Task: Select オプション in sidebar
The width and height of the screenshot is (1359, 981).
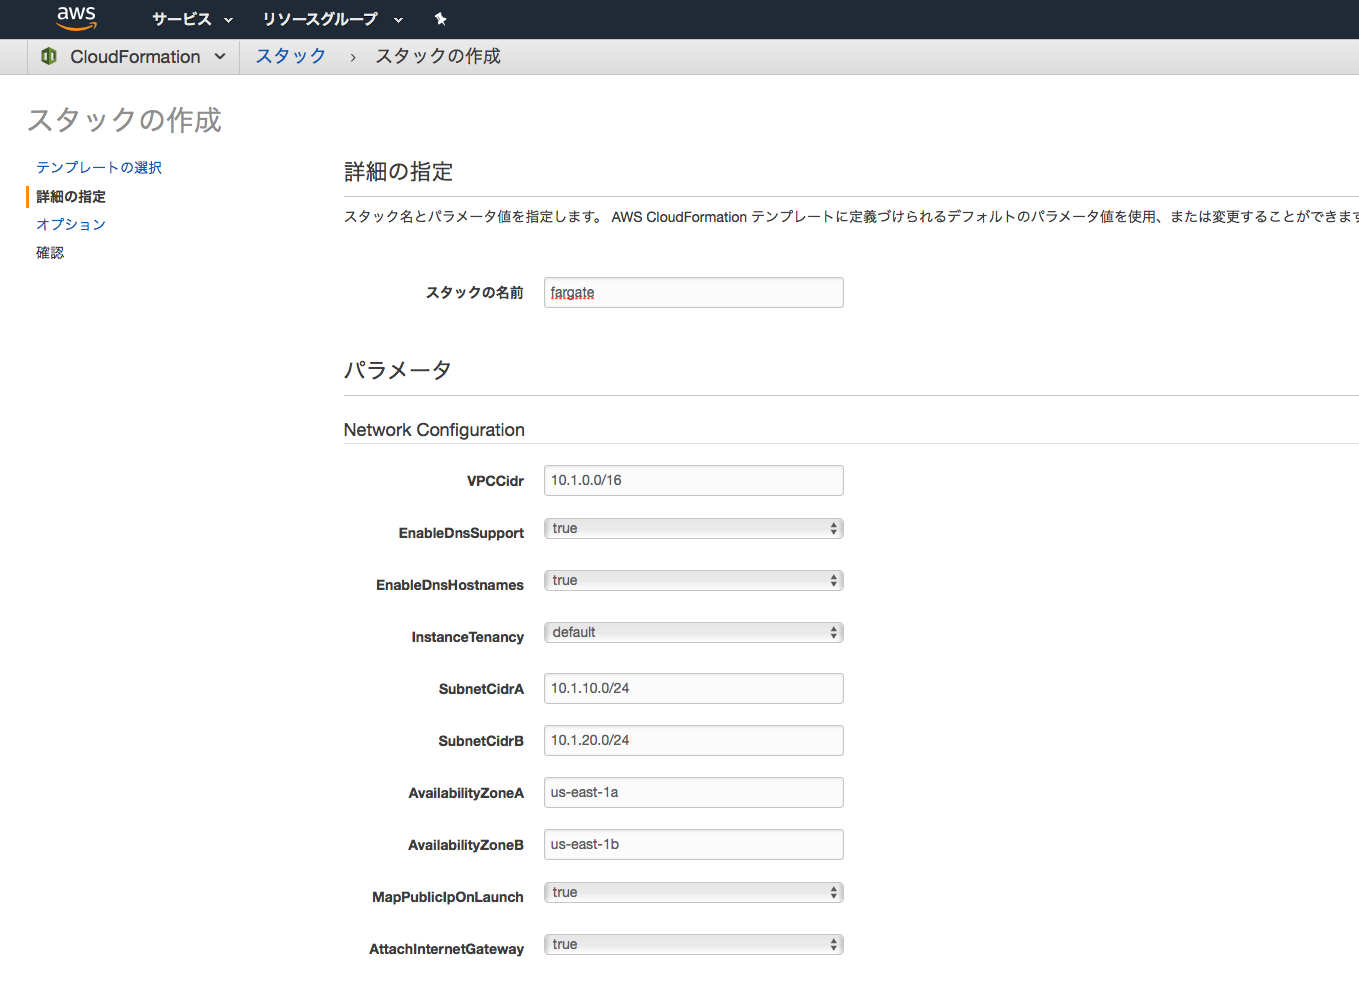Action: [70, 224]
